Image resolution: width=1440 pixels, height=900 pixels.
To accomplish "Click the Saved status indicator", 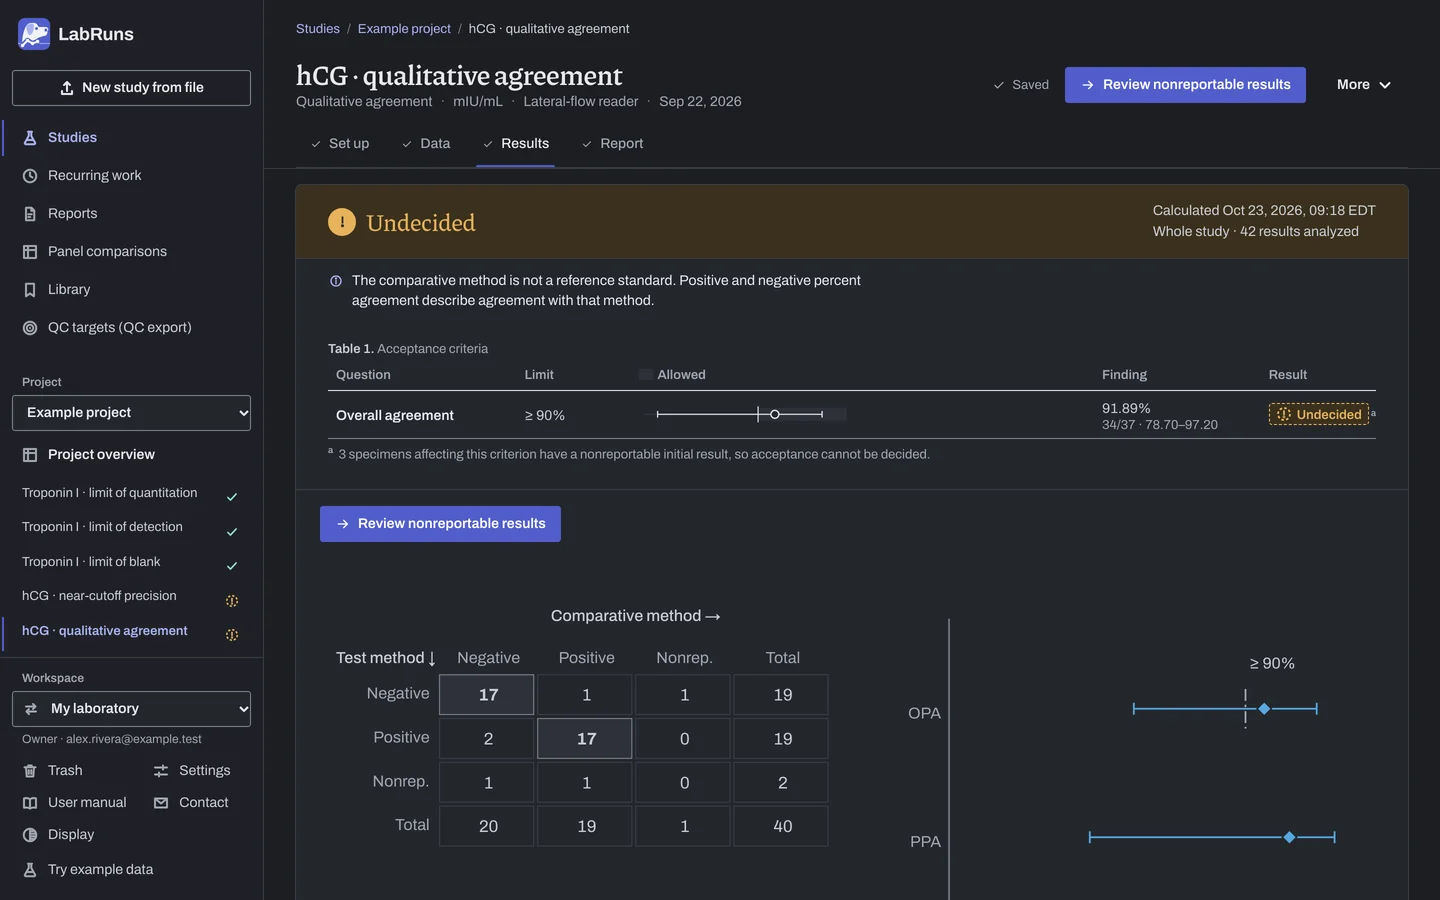I will pyautogui.click(x=1021, y=85).
